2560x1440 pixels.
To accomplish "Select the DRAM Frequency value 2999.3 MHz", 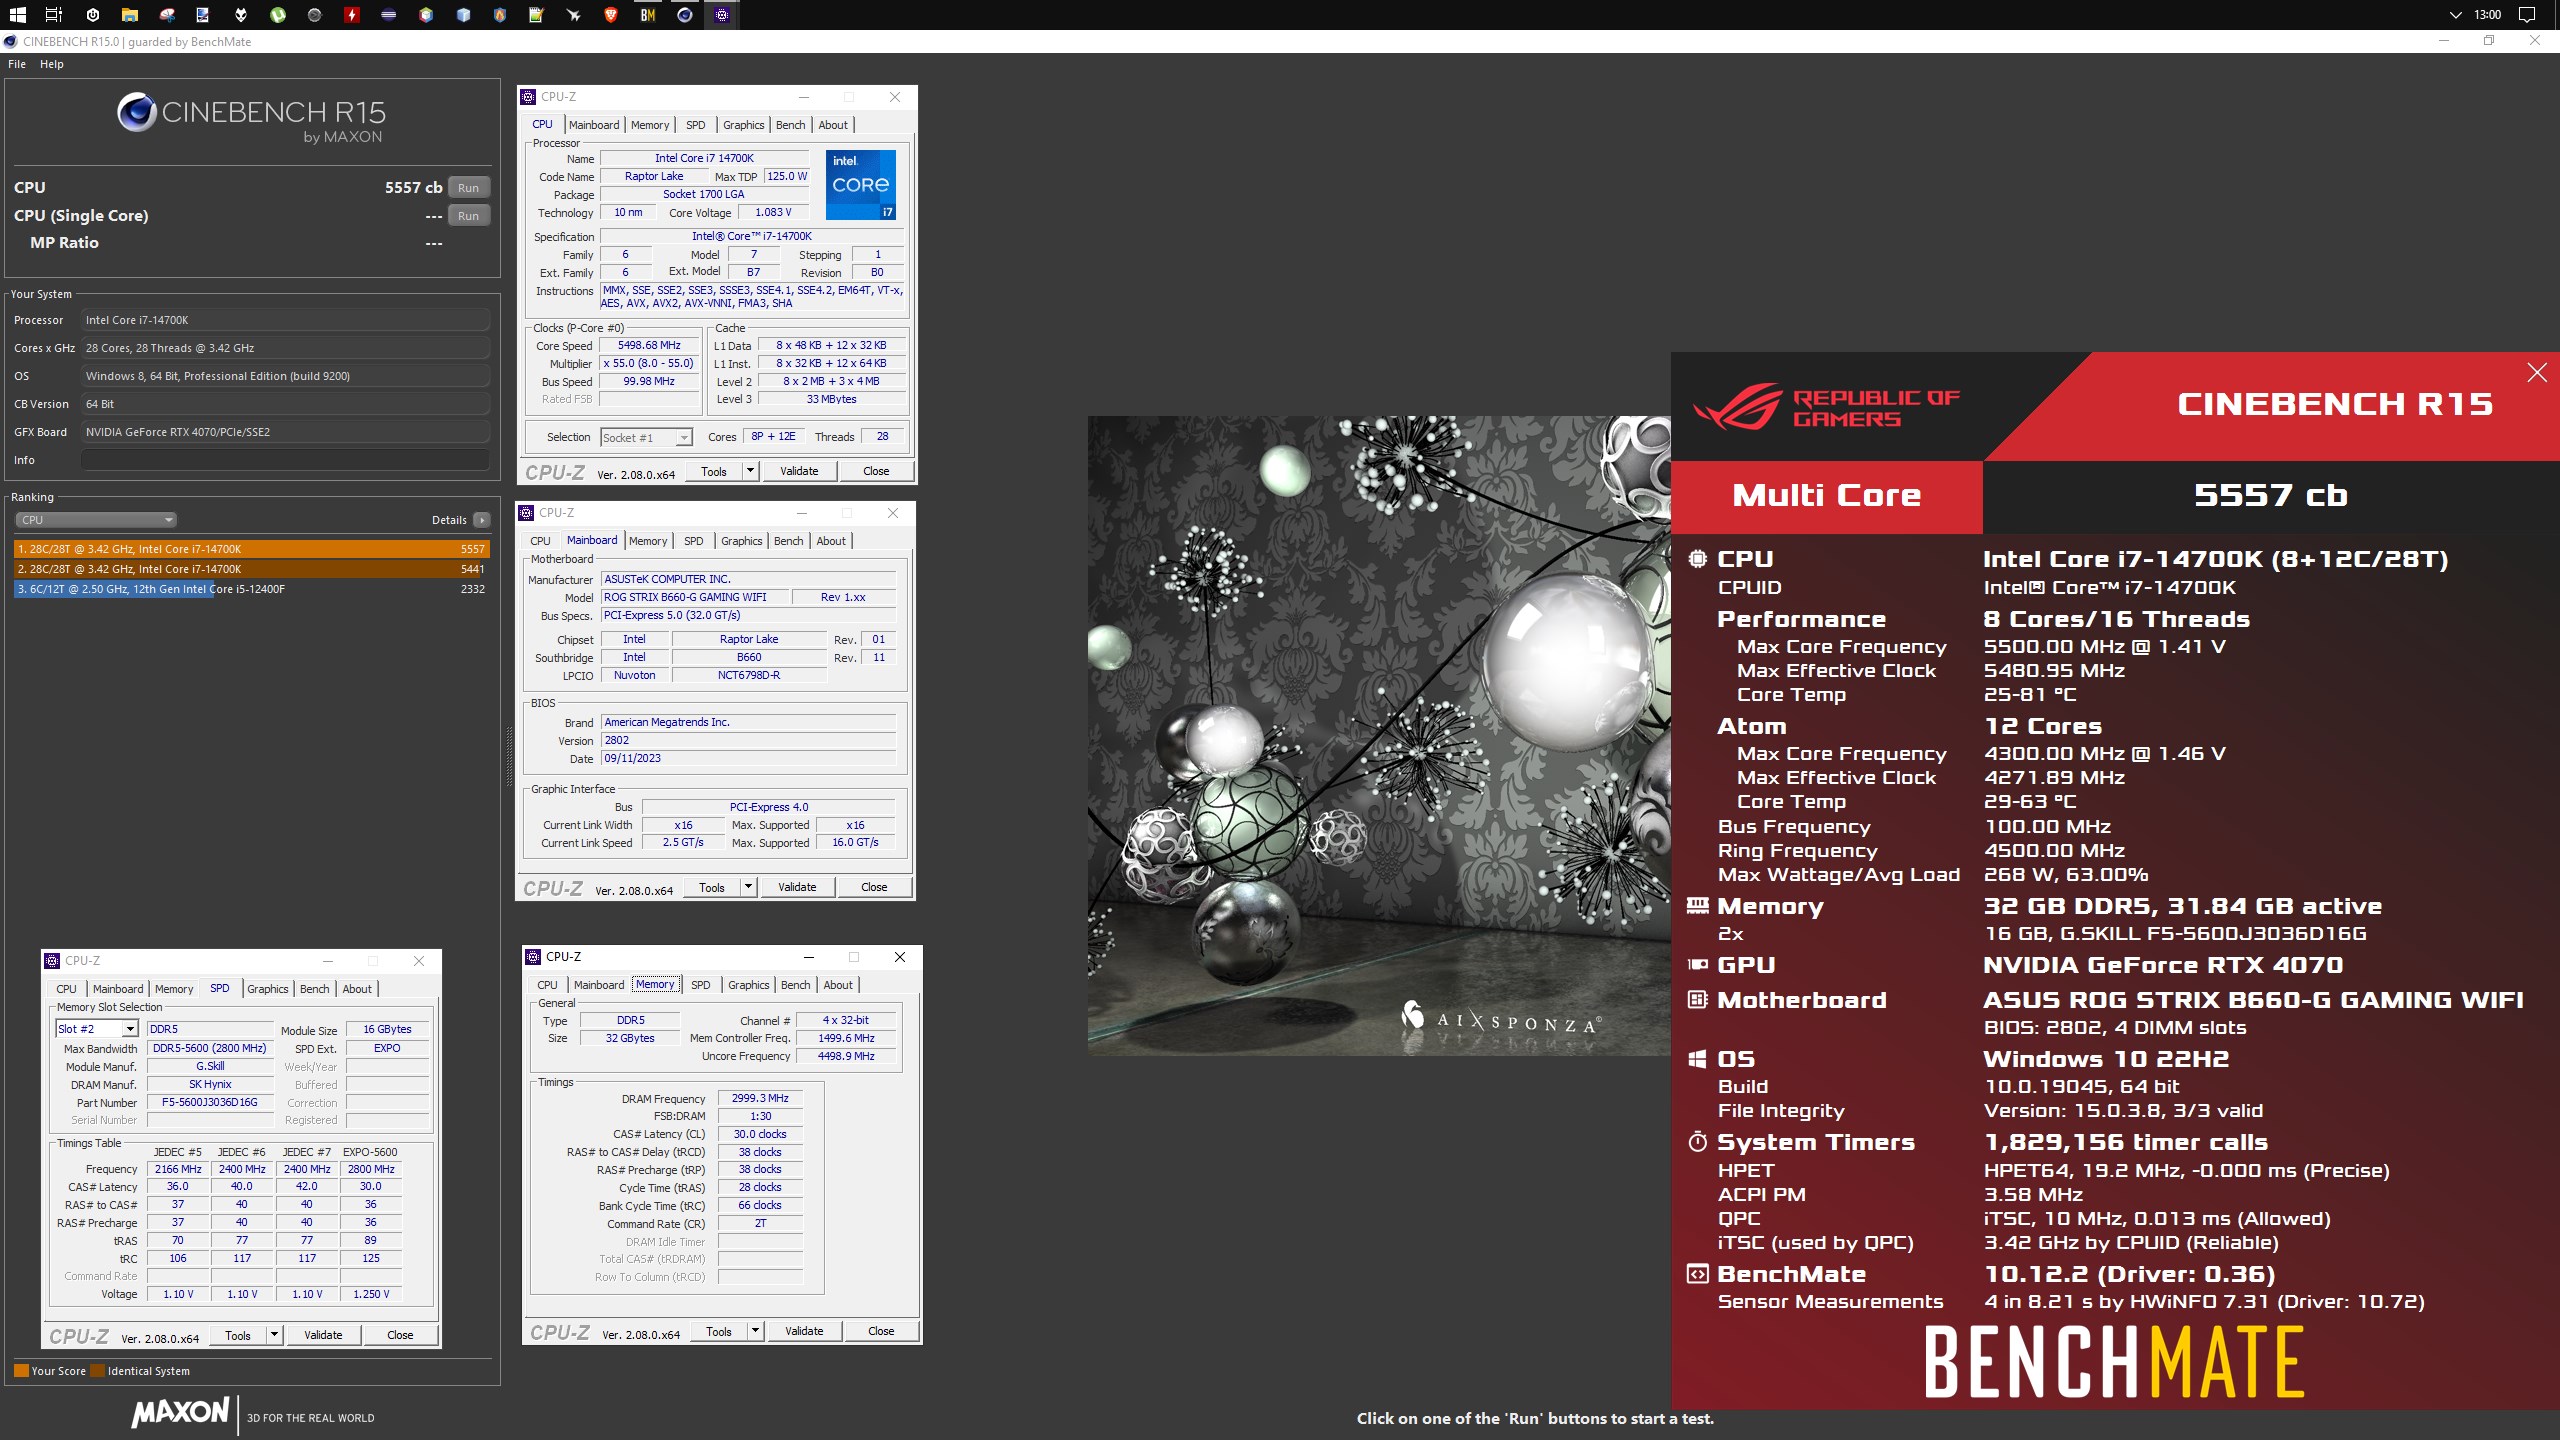I will click(x=761, y=1098).
